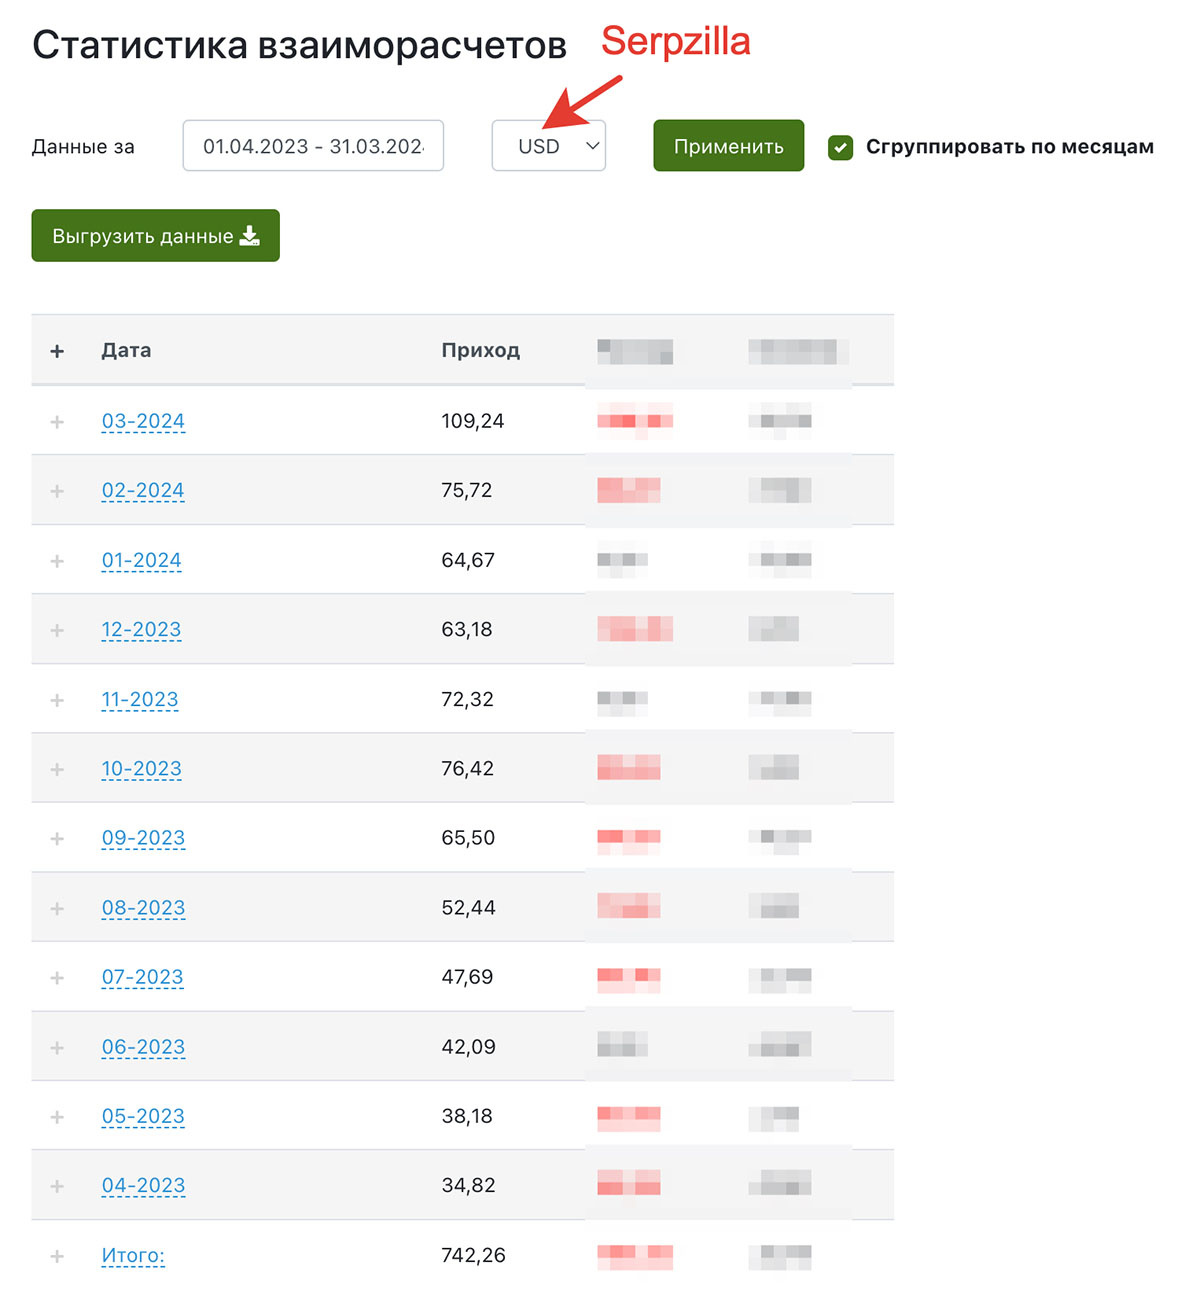
Task: Open the USD currency dropdown
Action: (548, 146)
